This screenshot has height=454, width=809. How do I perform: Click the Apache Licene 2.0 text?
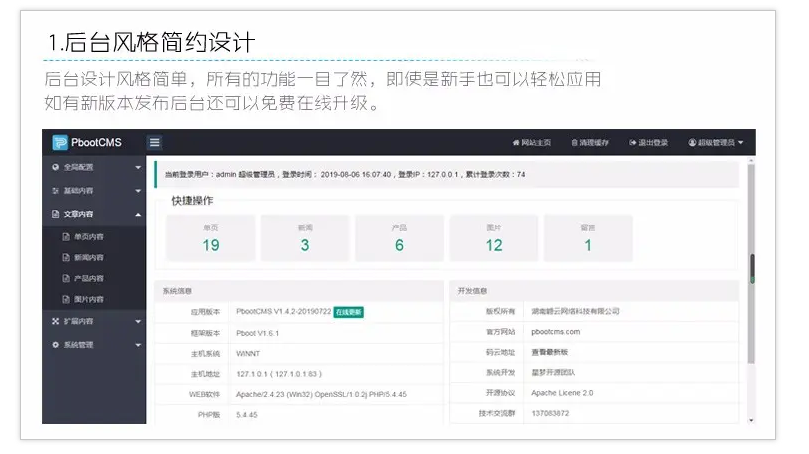coord(562,393)
